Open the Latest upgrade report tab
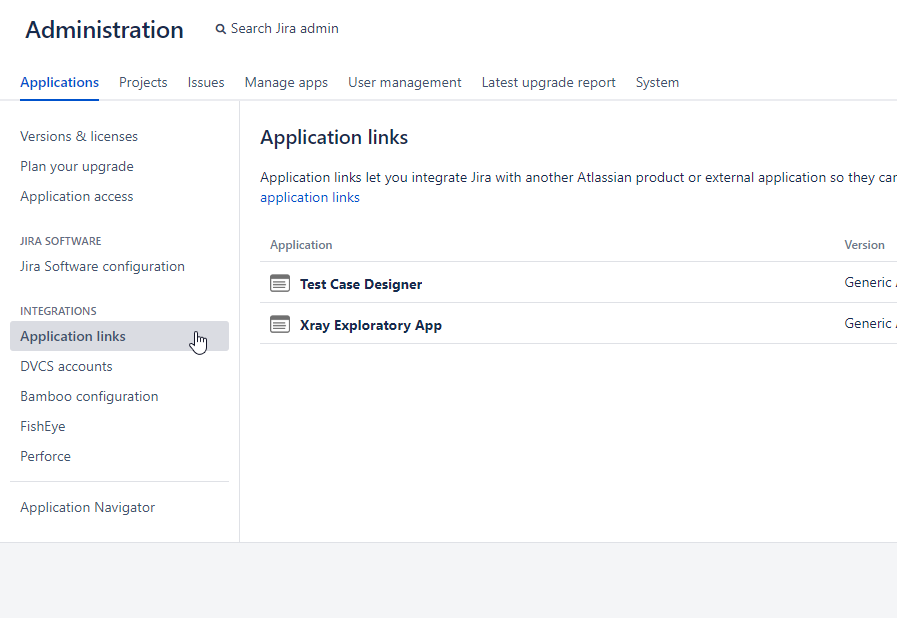 pyautogui.click(x=549, y=82)
